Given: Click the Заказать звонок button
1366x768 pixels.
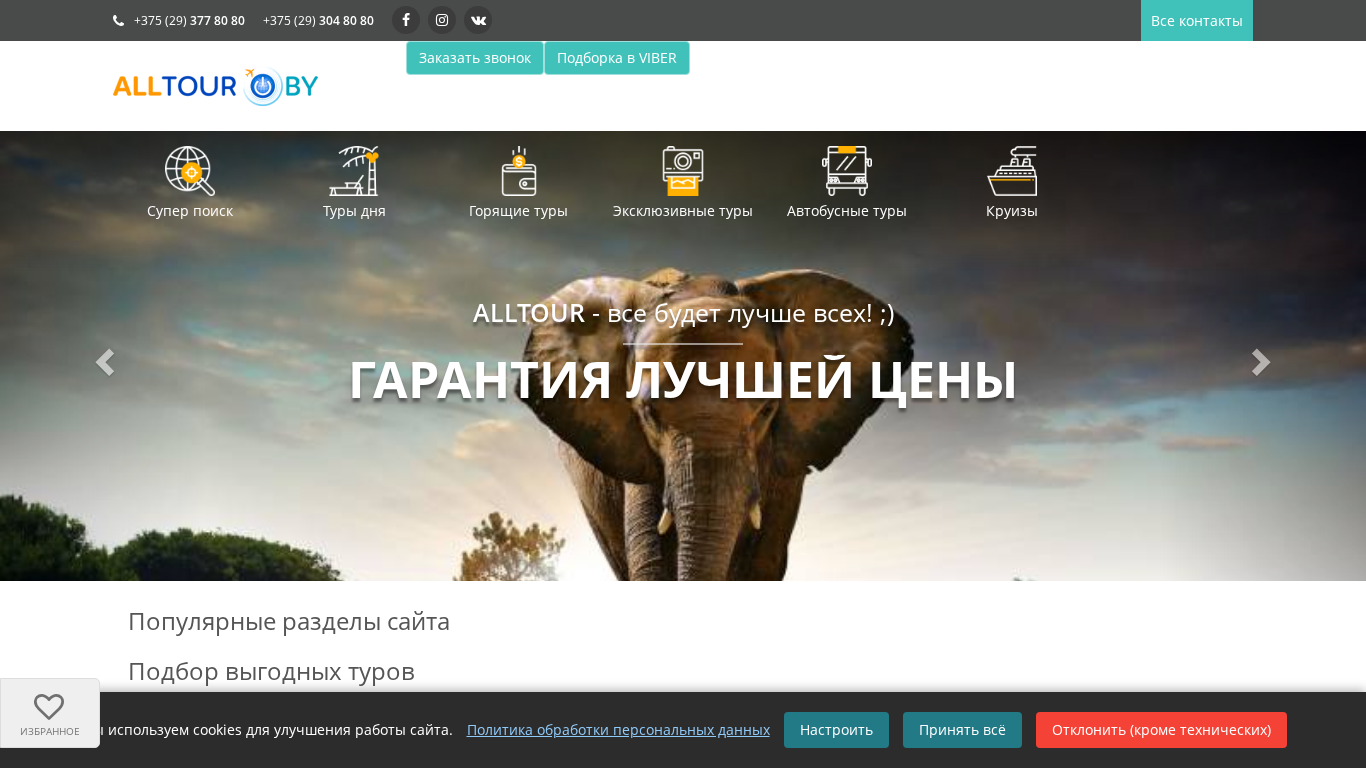Looking at the screenshot, I should pyautogui.click(x=475, y=58).
